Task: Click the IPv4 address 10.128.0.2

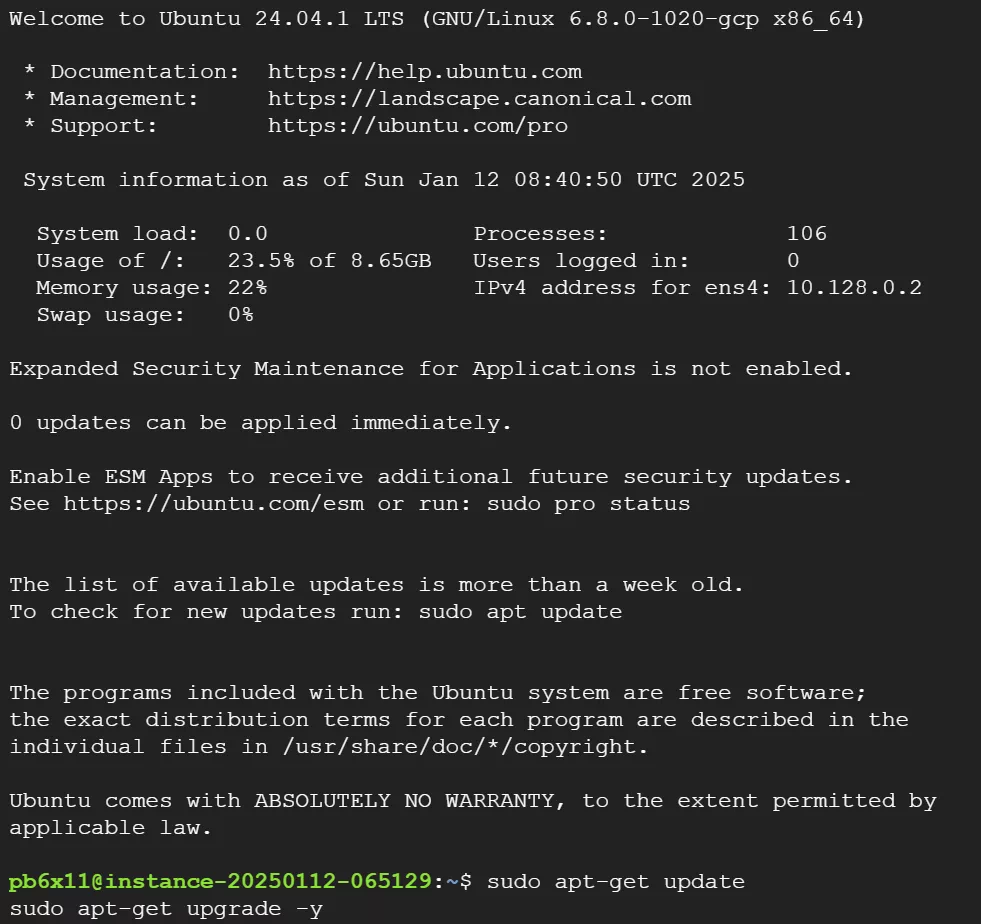Action: (854, 288)
